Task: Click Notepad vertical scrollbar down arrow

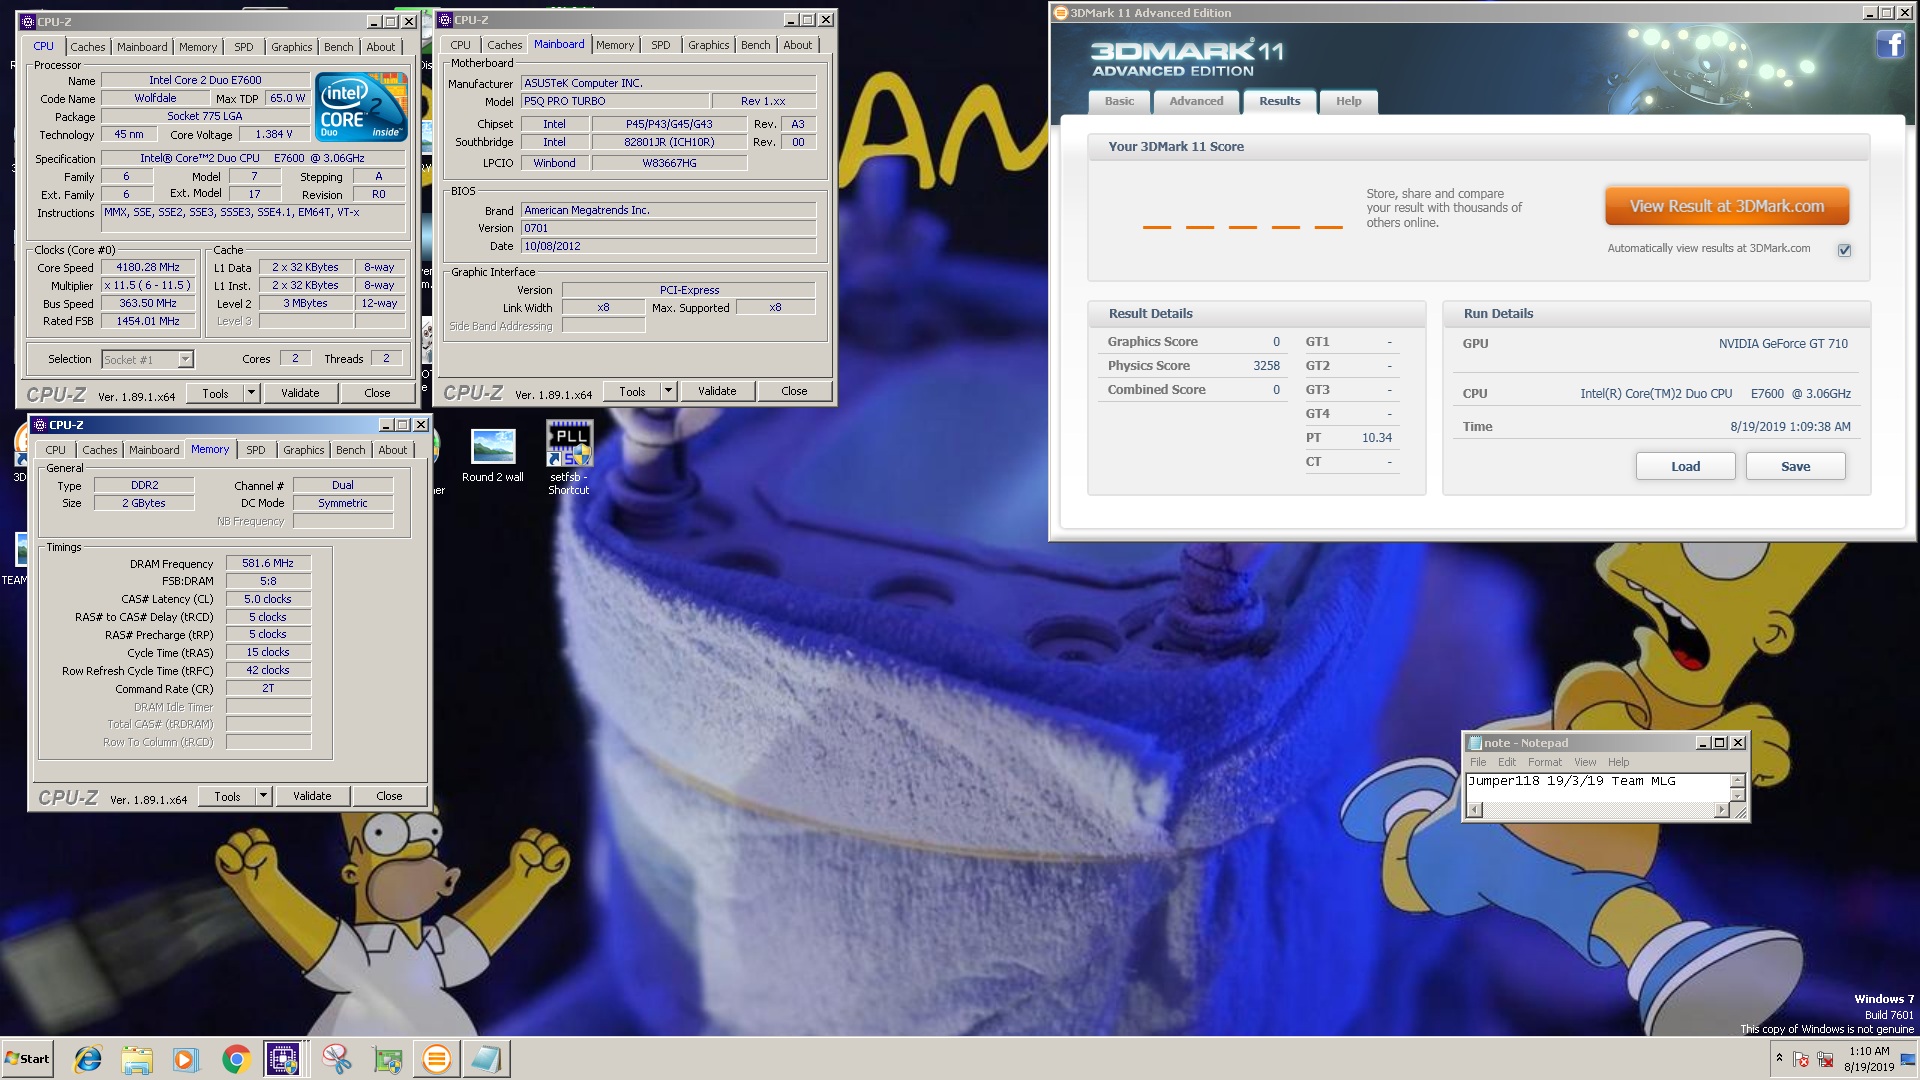Action: [1737, 796]
